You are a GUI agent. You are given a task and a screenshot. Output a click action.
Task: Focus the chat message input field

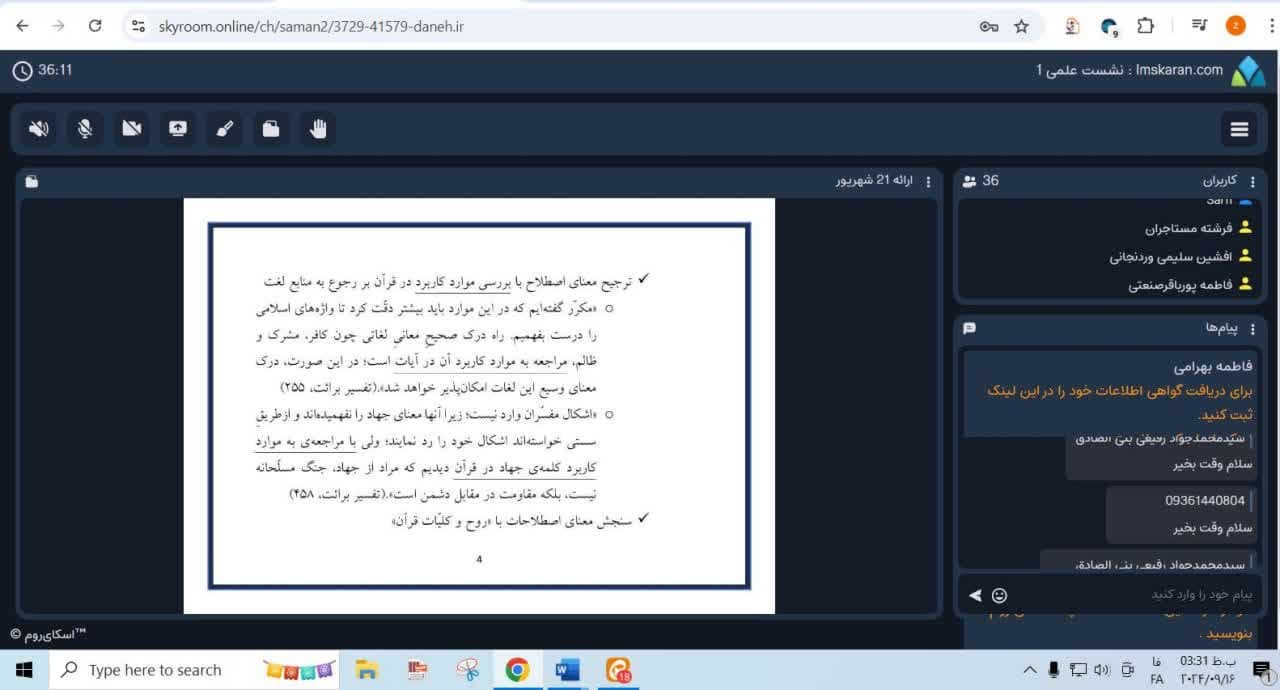point(1135,594)
